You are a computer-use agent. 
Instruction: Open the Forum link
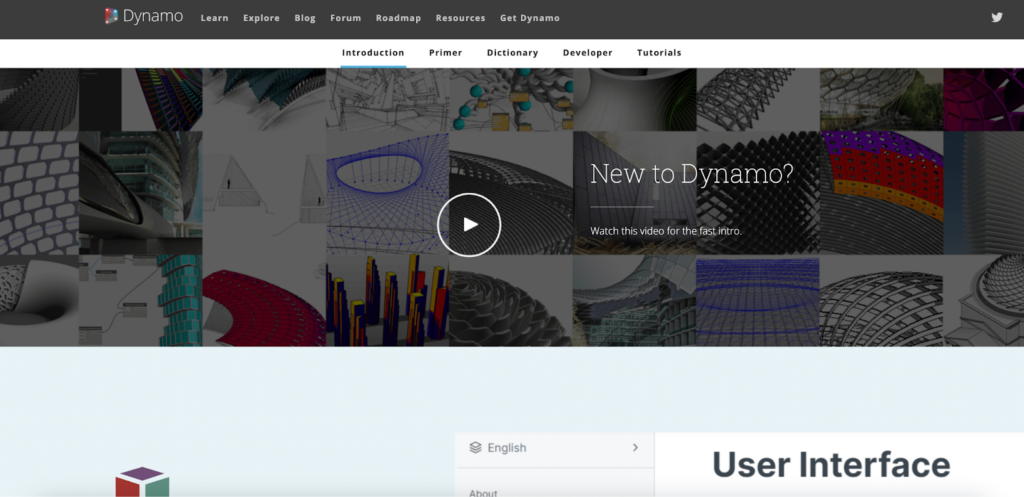[x=345, y=18]
